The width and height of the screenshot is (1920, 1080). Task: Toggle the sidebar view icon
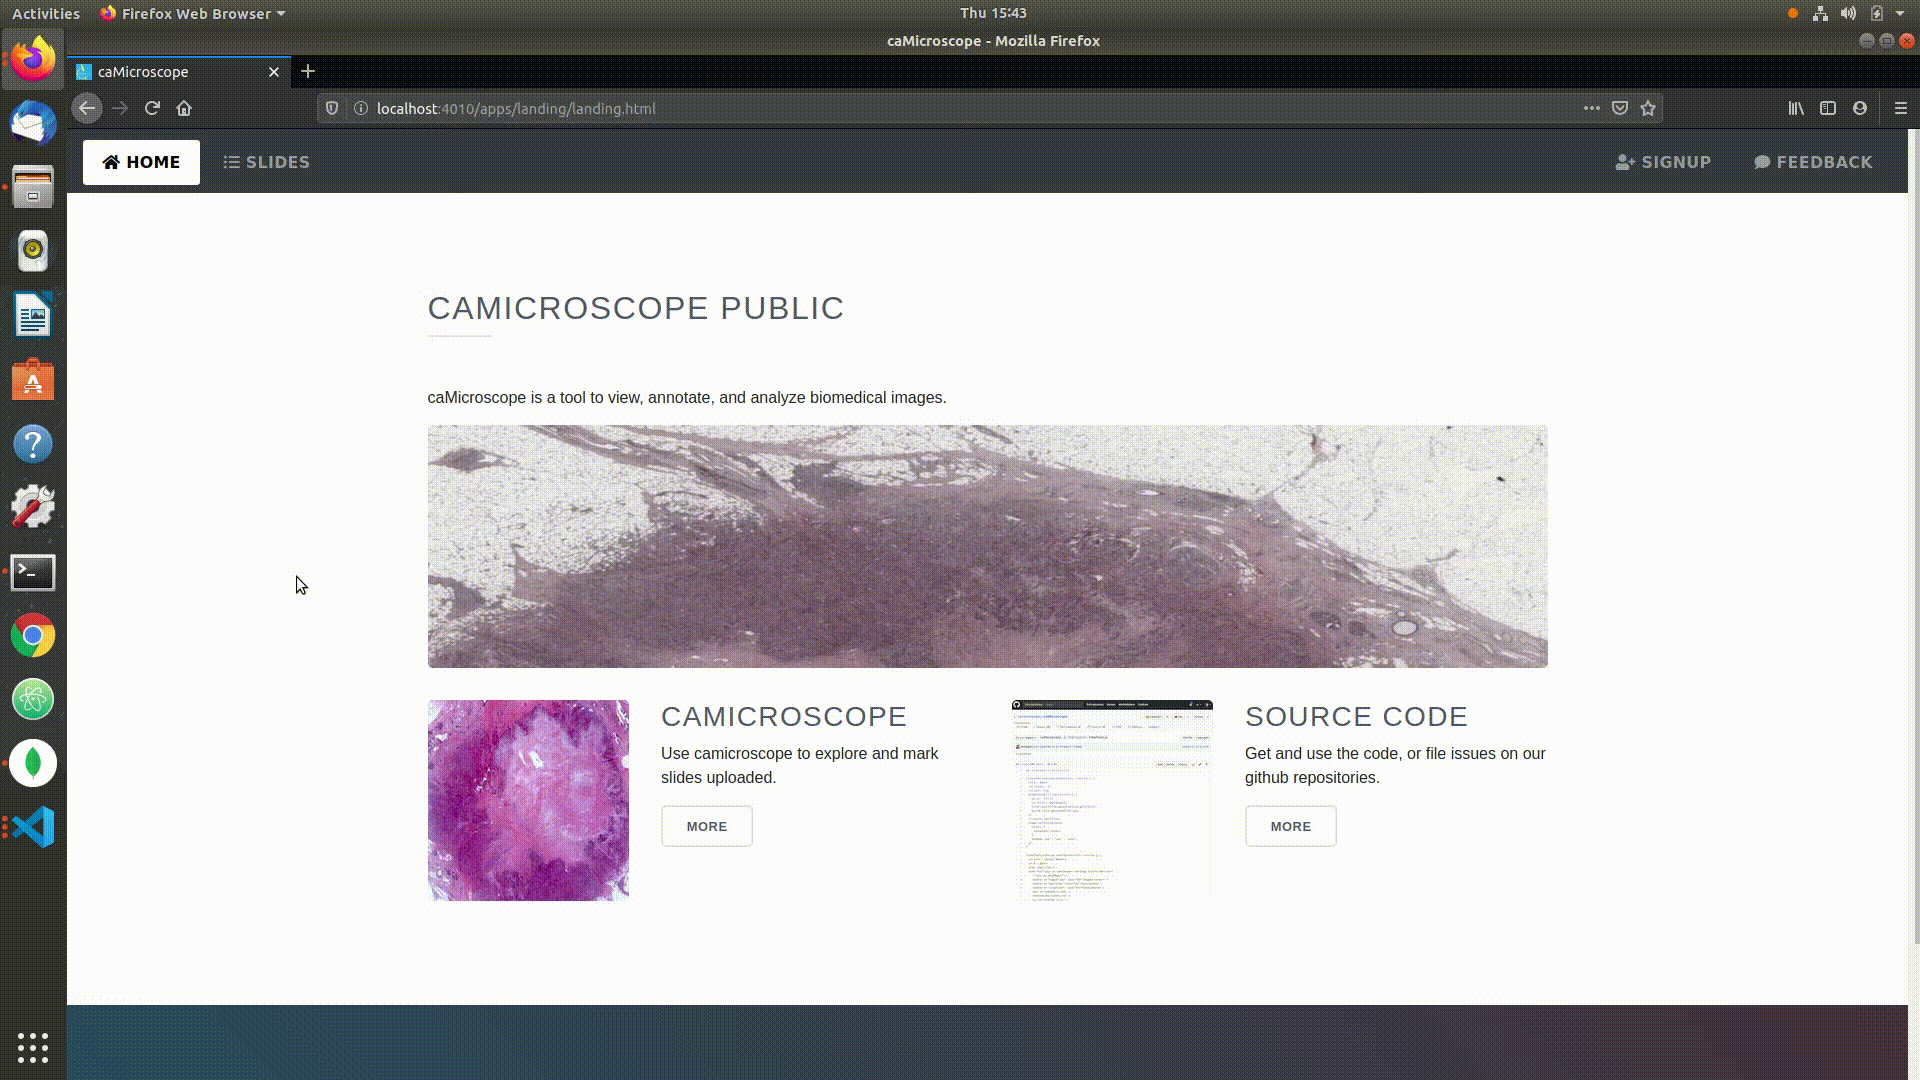1828,108
